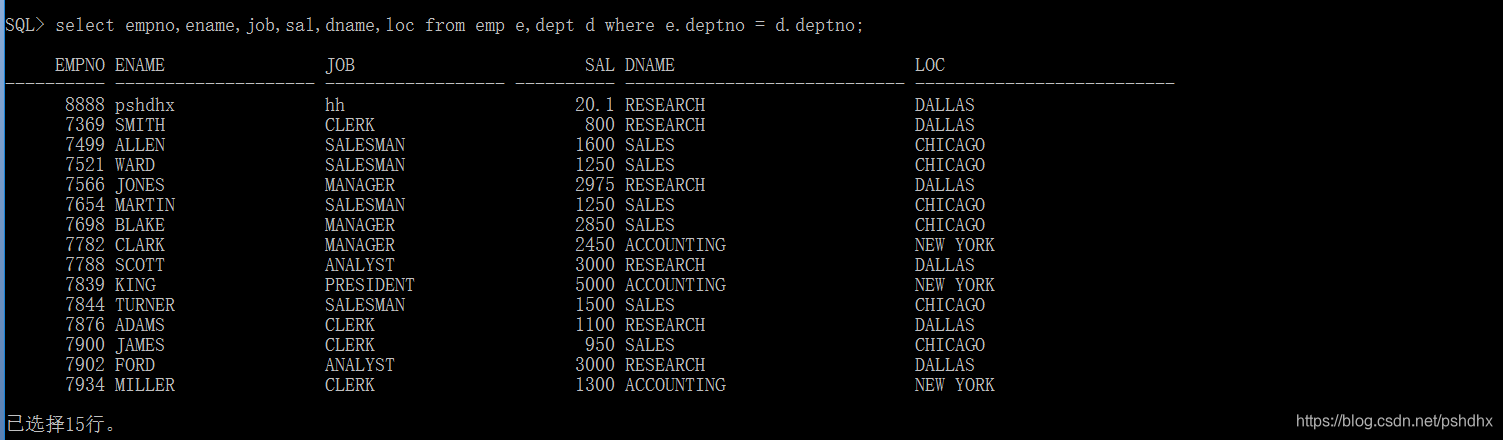The width and height of the screenshot is (1503, 440).
Task: Select the name pshdhx in ENAME column
Action: 145,105
